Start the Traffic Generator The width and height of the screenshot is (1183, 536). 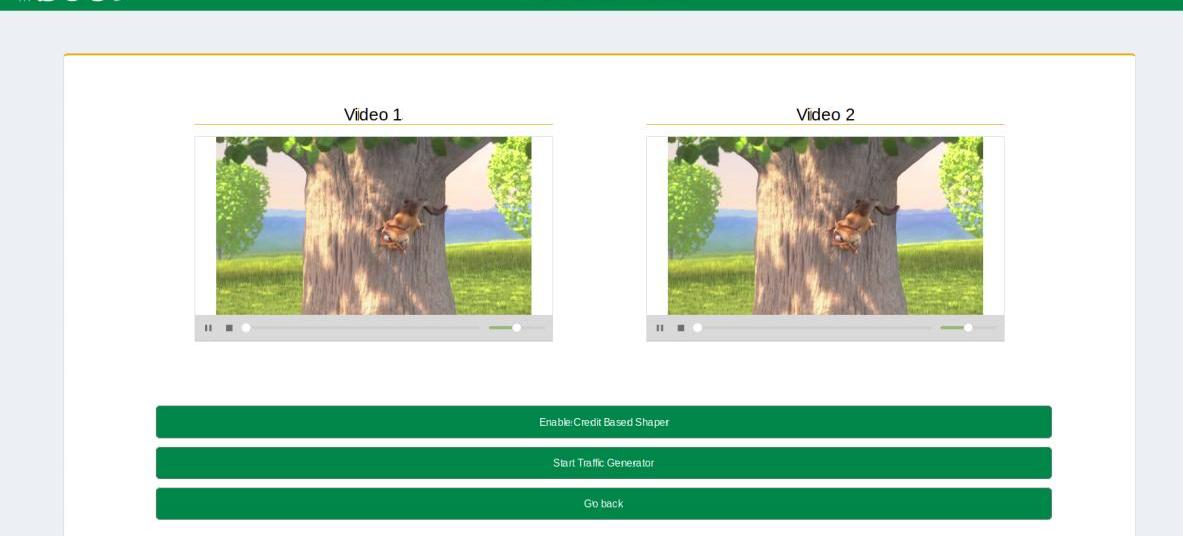click(604, 463)
